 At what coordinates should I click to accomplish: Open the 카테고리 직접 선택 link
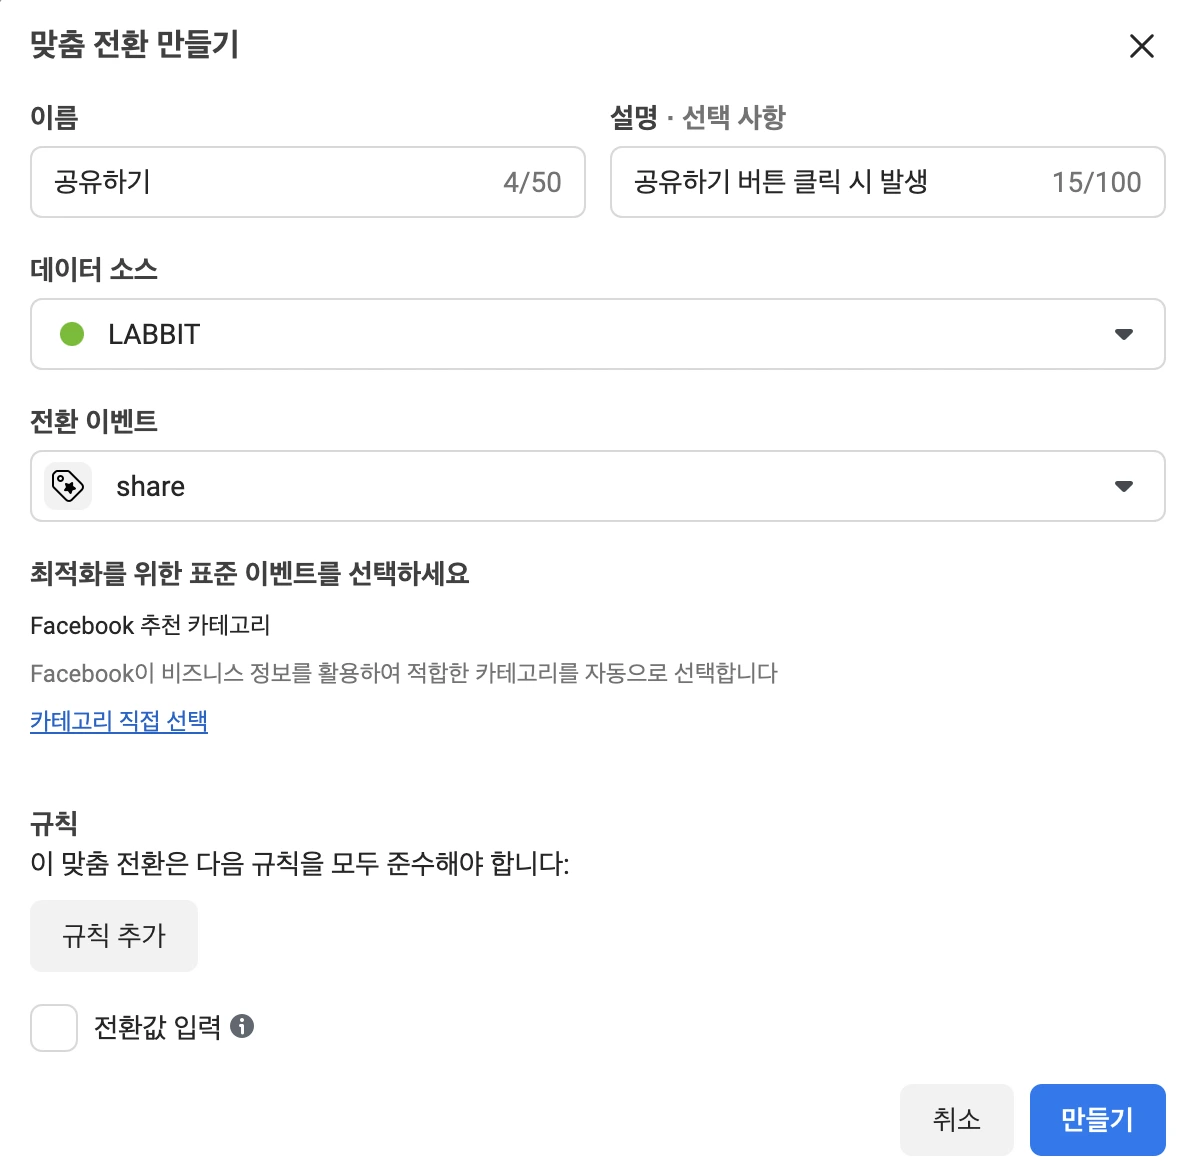tap(119, 721)
